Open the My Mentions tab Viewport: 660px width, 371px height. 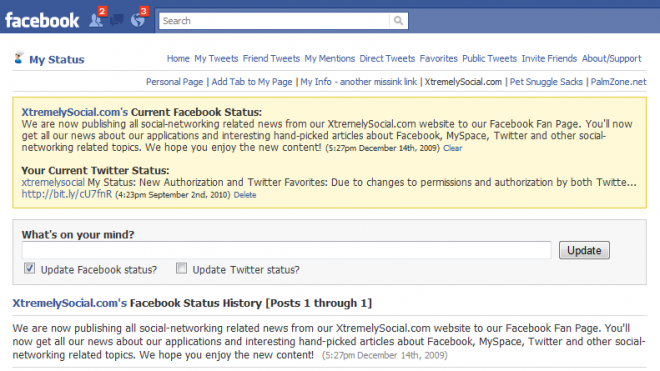(330, 59)
